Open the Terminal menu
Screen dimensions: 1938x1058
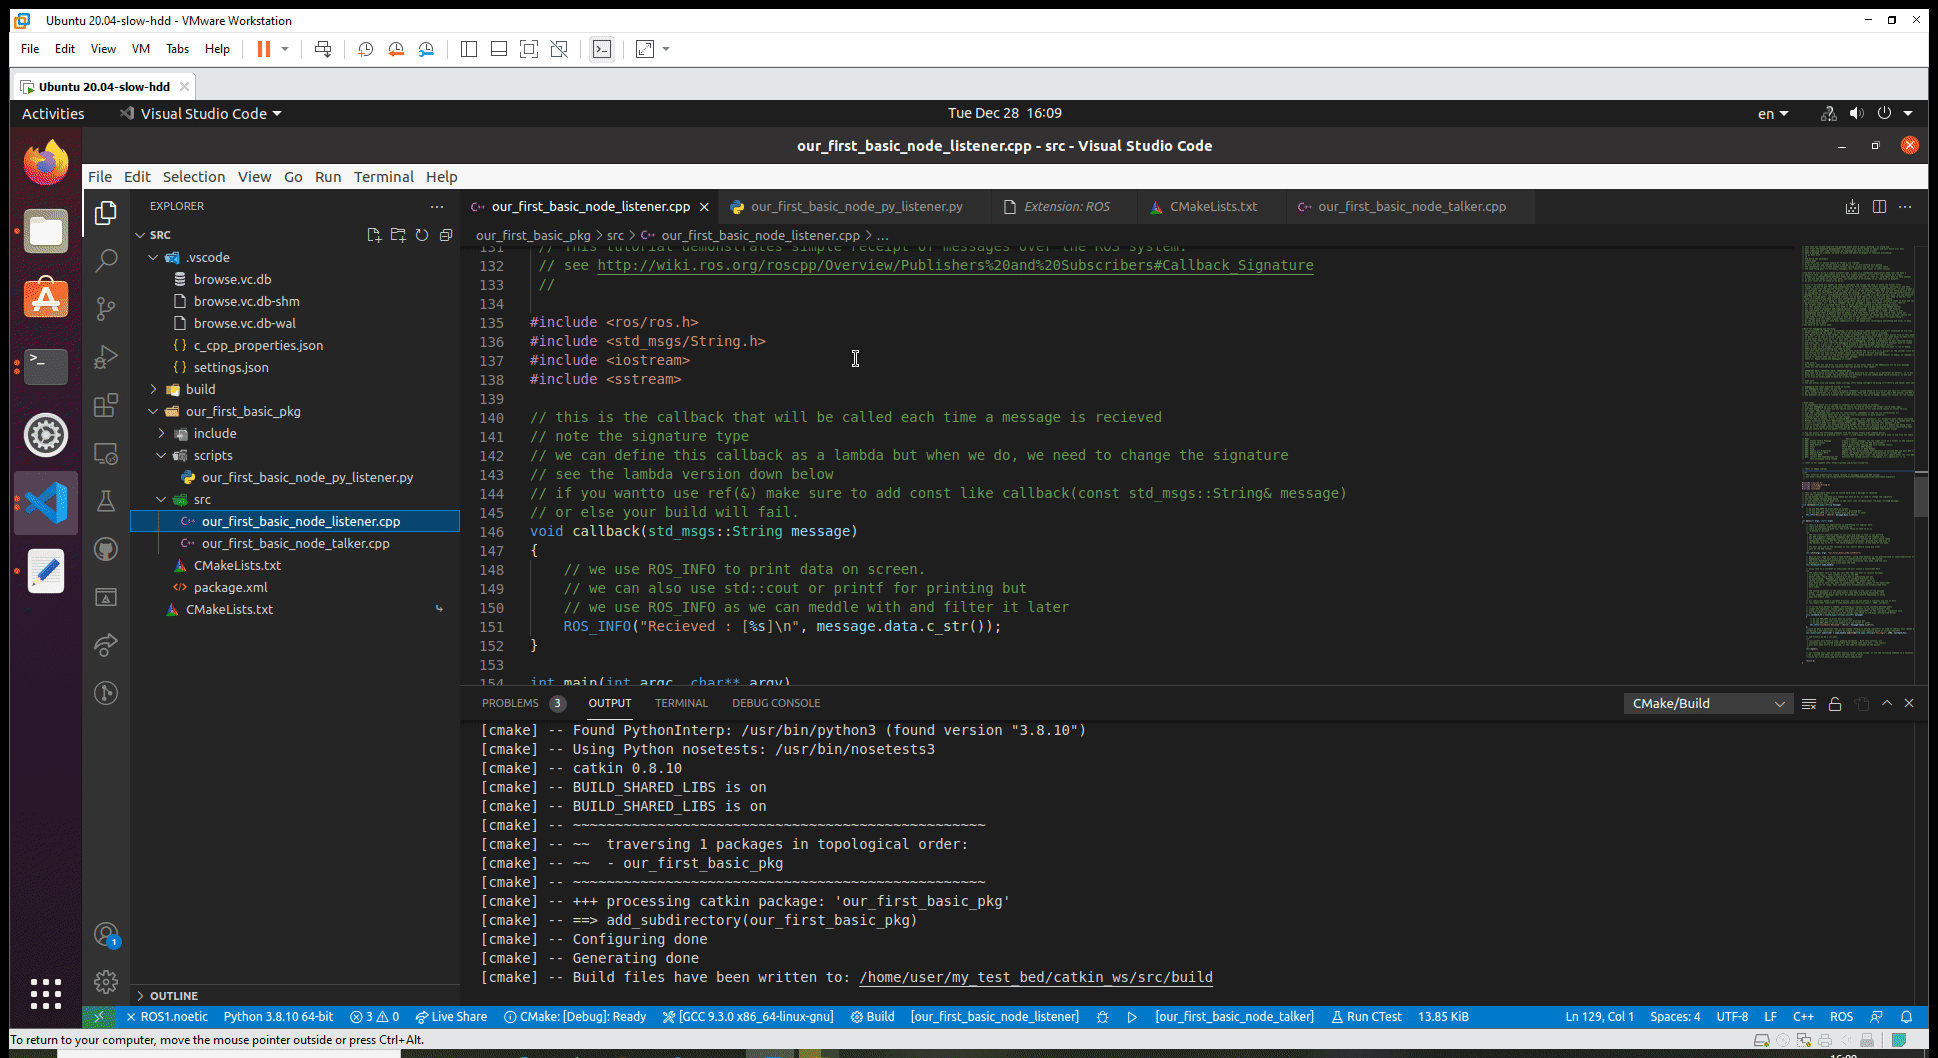(383, 177)
